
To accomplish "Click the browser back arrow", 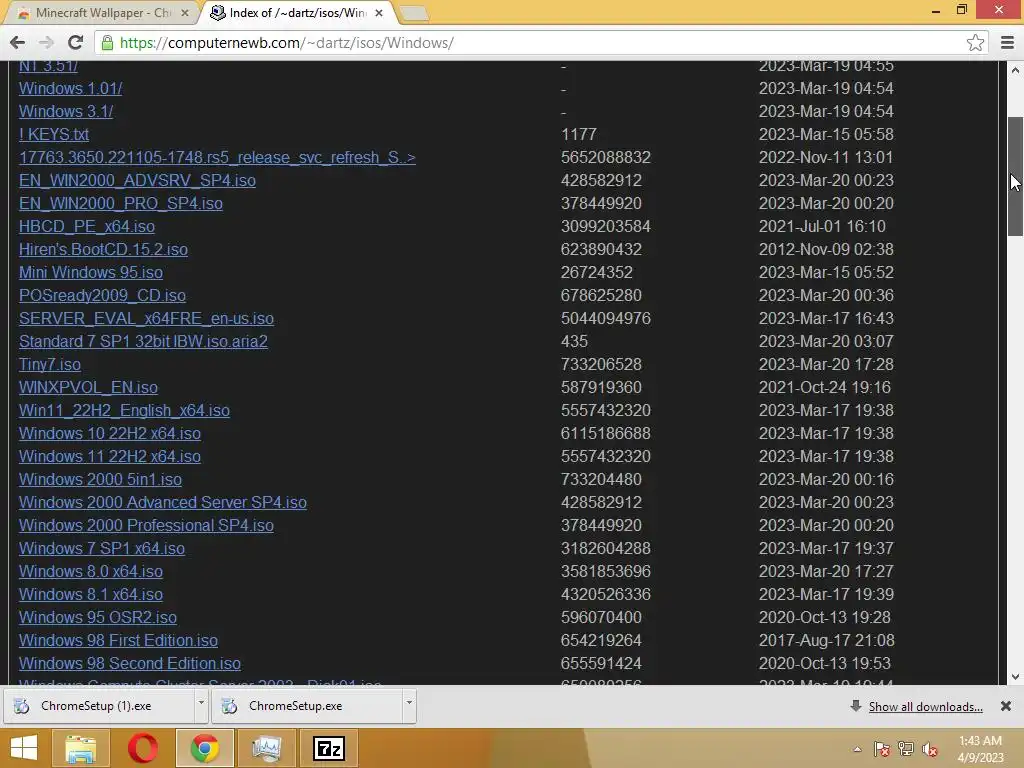I will coord(18,43).
